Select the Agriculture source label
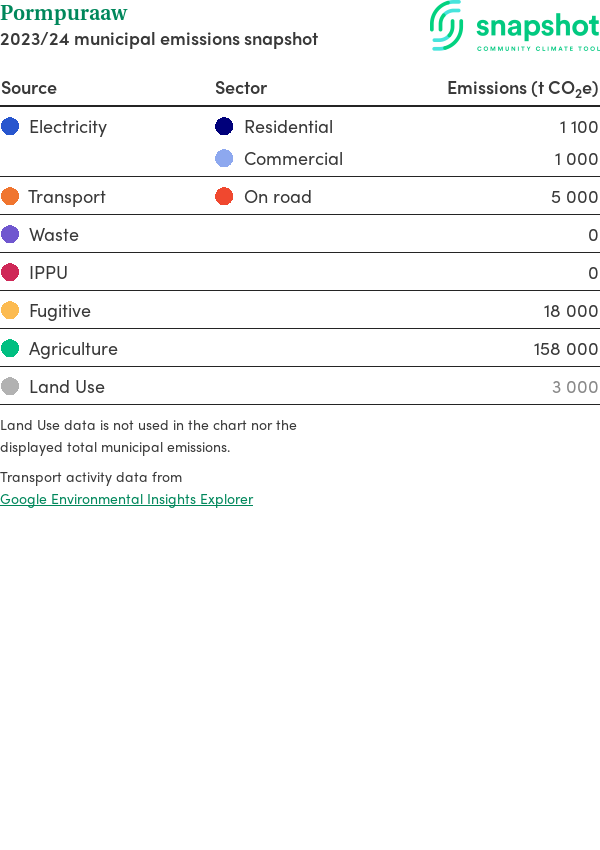The width and height of the screenshot is (600, 850). click(x=73, y=349)
